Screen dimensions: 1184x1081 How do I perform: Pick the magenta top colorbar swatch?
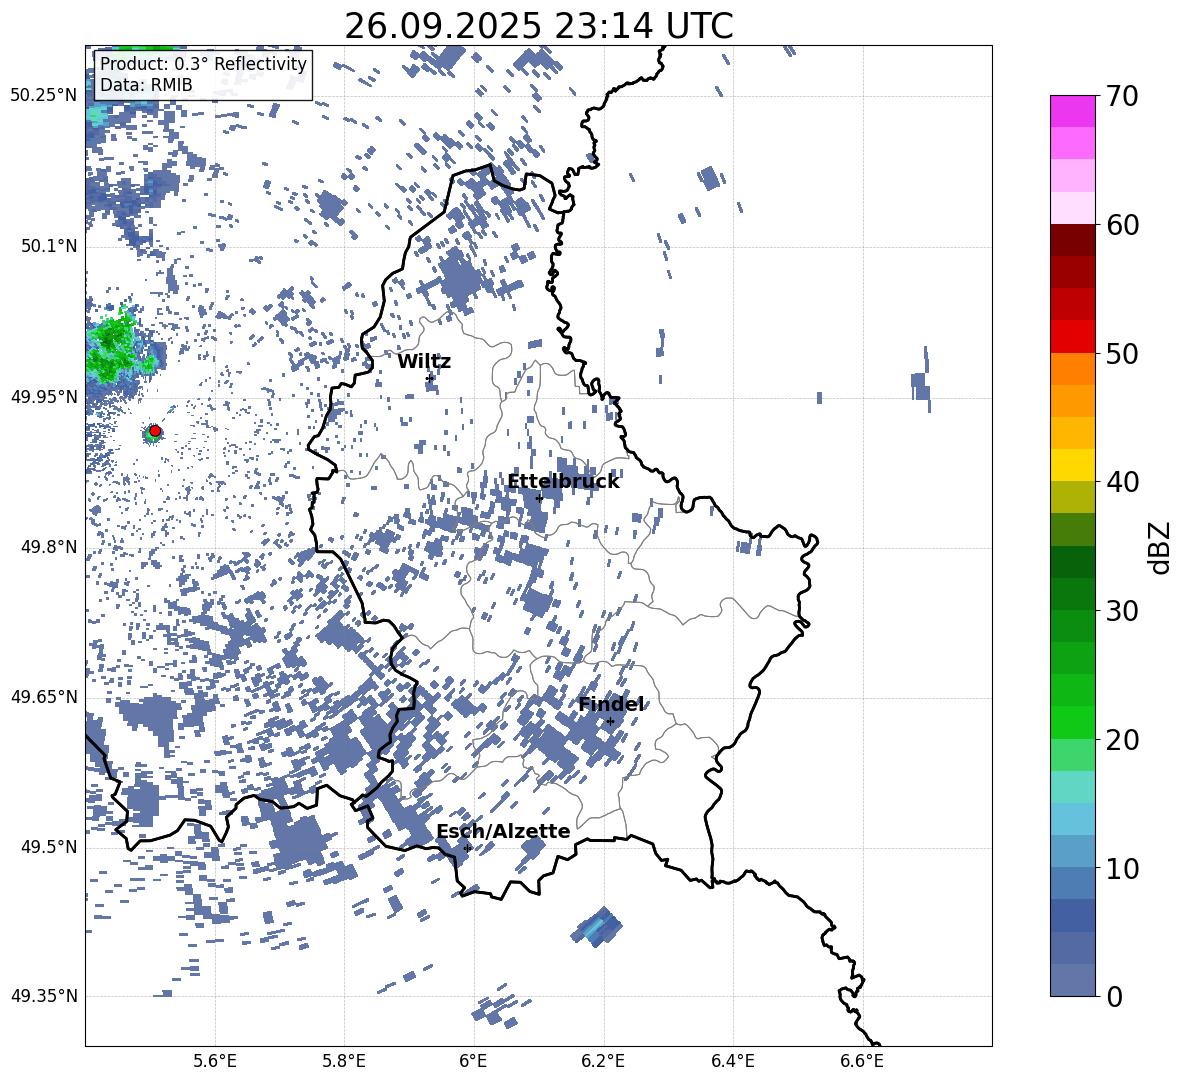pos(1072,111)
